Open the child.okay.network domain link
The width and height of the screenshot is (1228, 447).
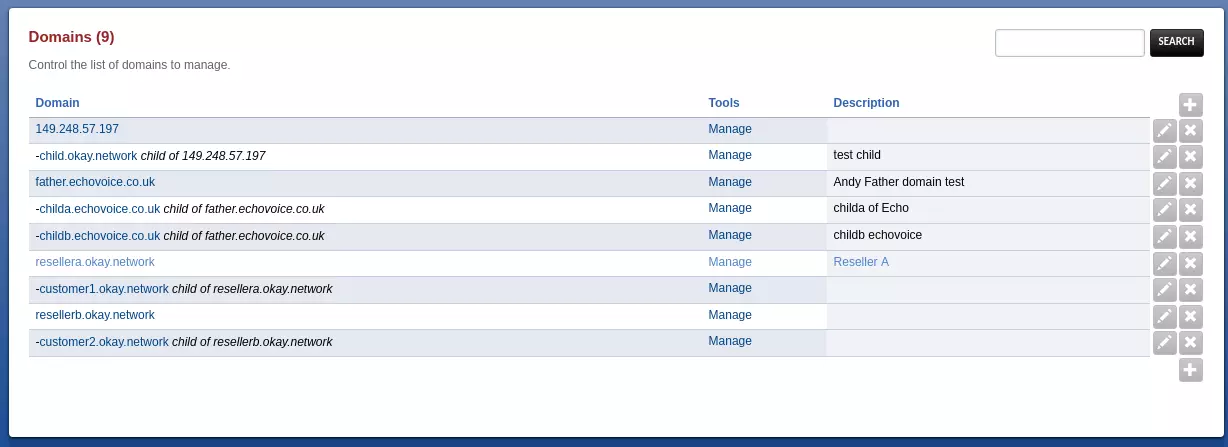pyautogui.click(x=88, y=156)
